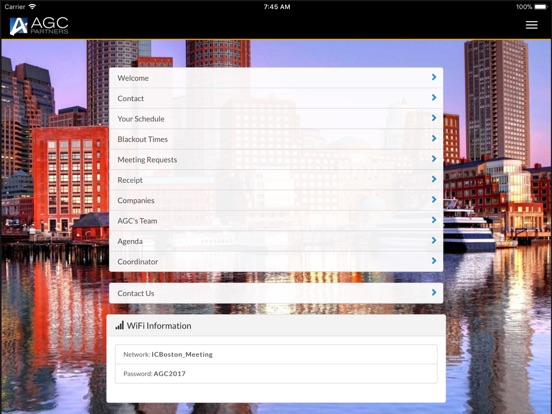
Task: Select the Network ICBoston_Meeting field
Action: [x=276, y=354]
